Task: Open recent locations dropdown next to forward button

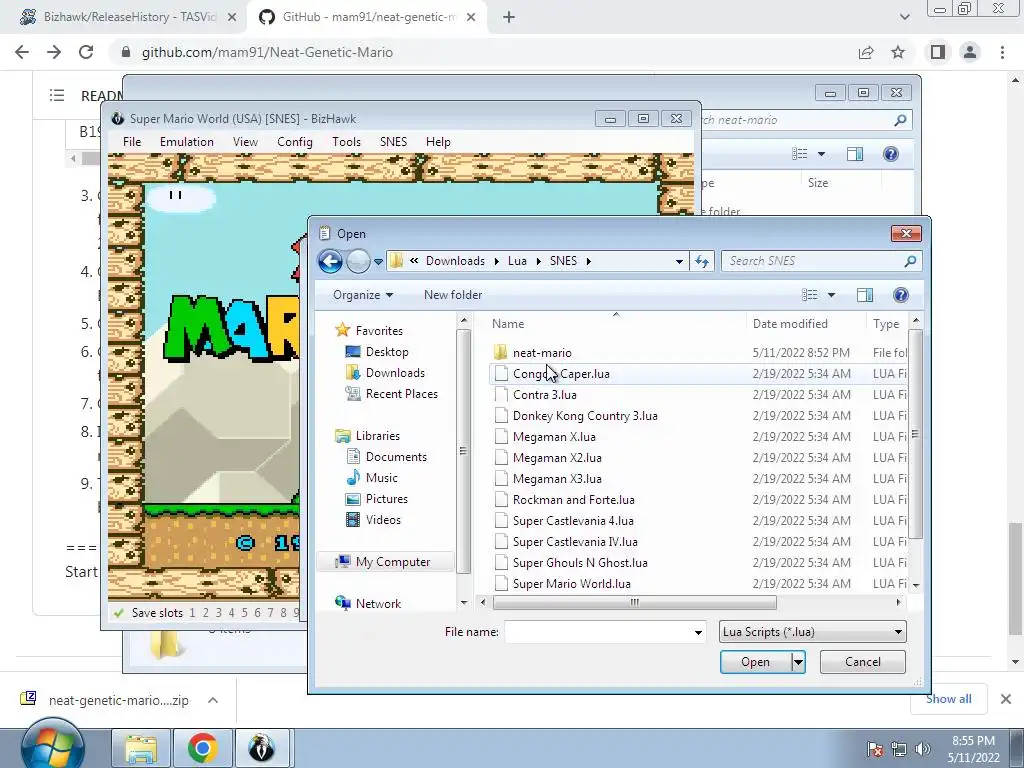Action: (x=378, y=262)
